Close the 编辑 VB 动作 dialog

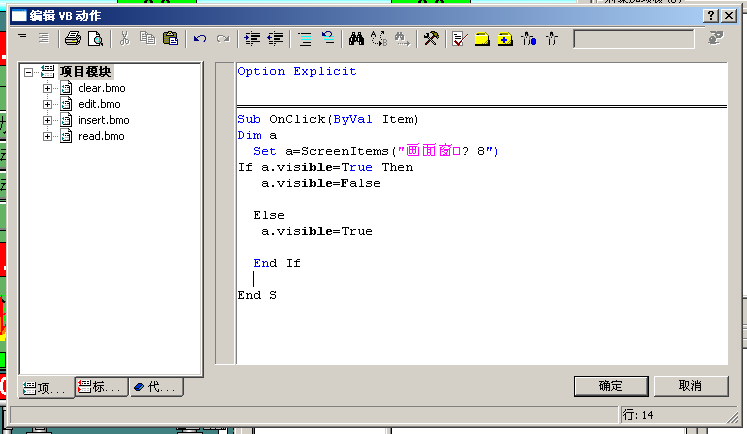[729, 16]
